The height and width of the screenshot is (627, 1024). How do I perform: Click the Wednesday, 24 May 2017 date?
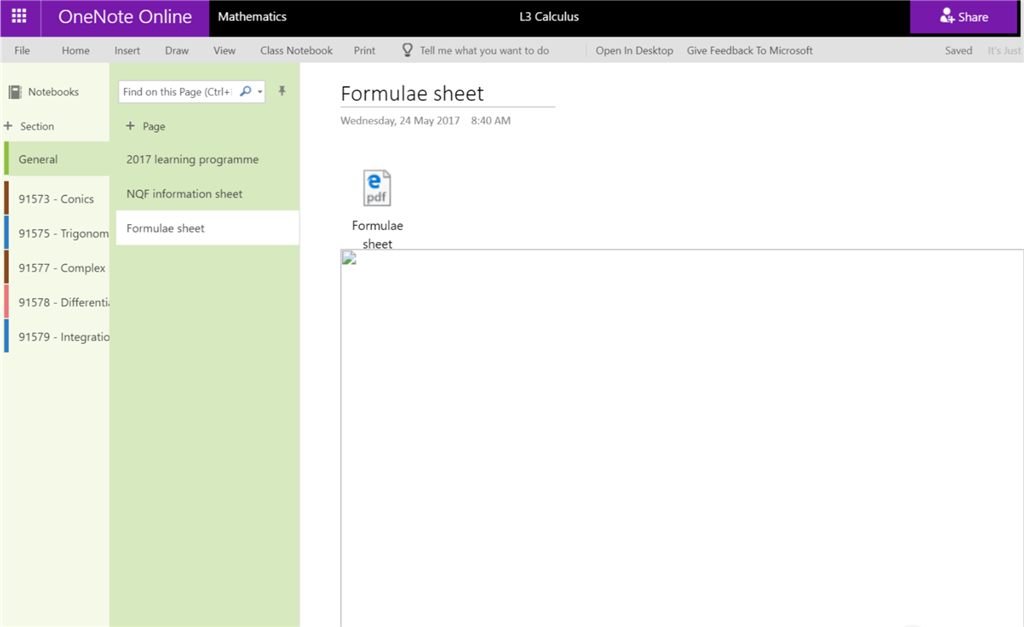click(400, 121)
